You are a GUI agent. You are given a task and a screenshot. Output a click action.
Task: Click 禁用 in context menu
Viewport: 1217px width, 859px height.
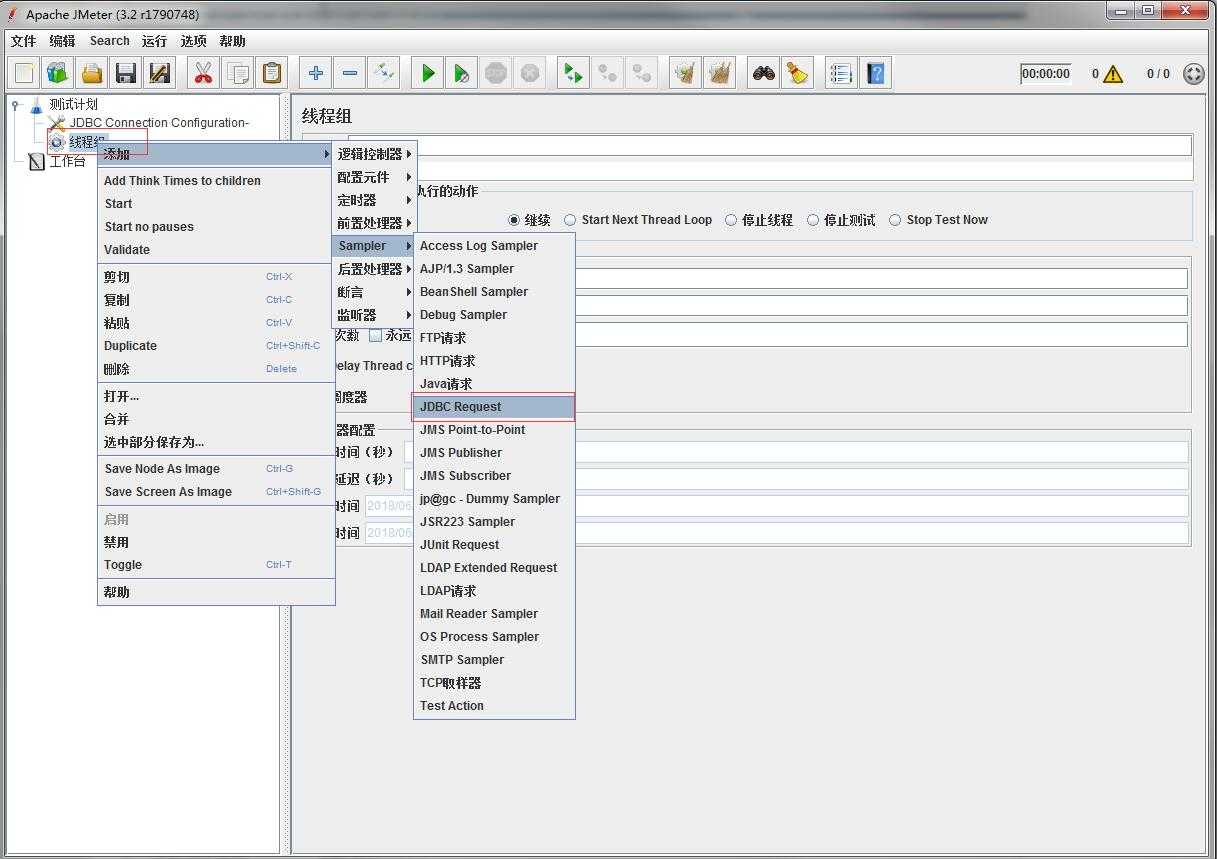point(216,542)
